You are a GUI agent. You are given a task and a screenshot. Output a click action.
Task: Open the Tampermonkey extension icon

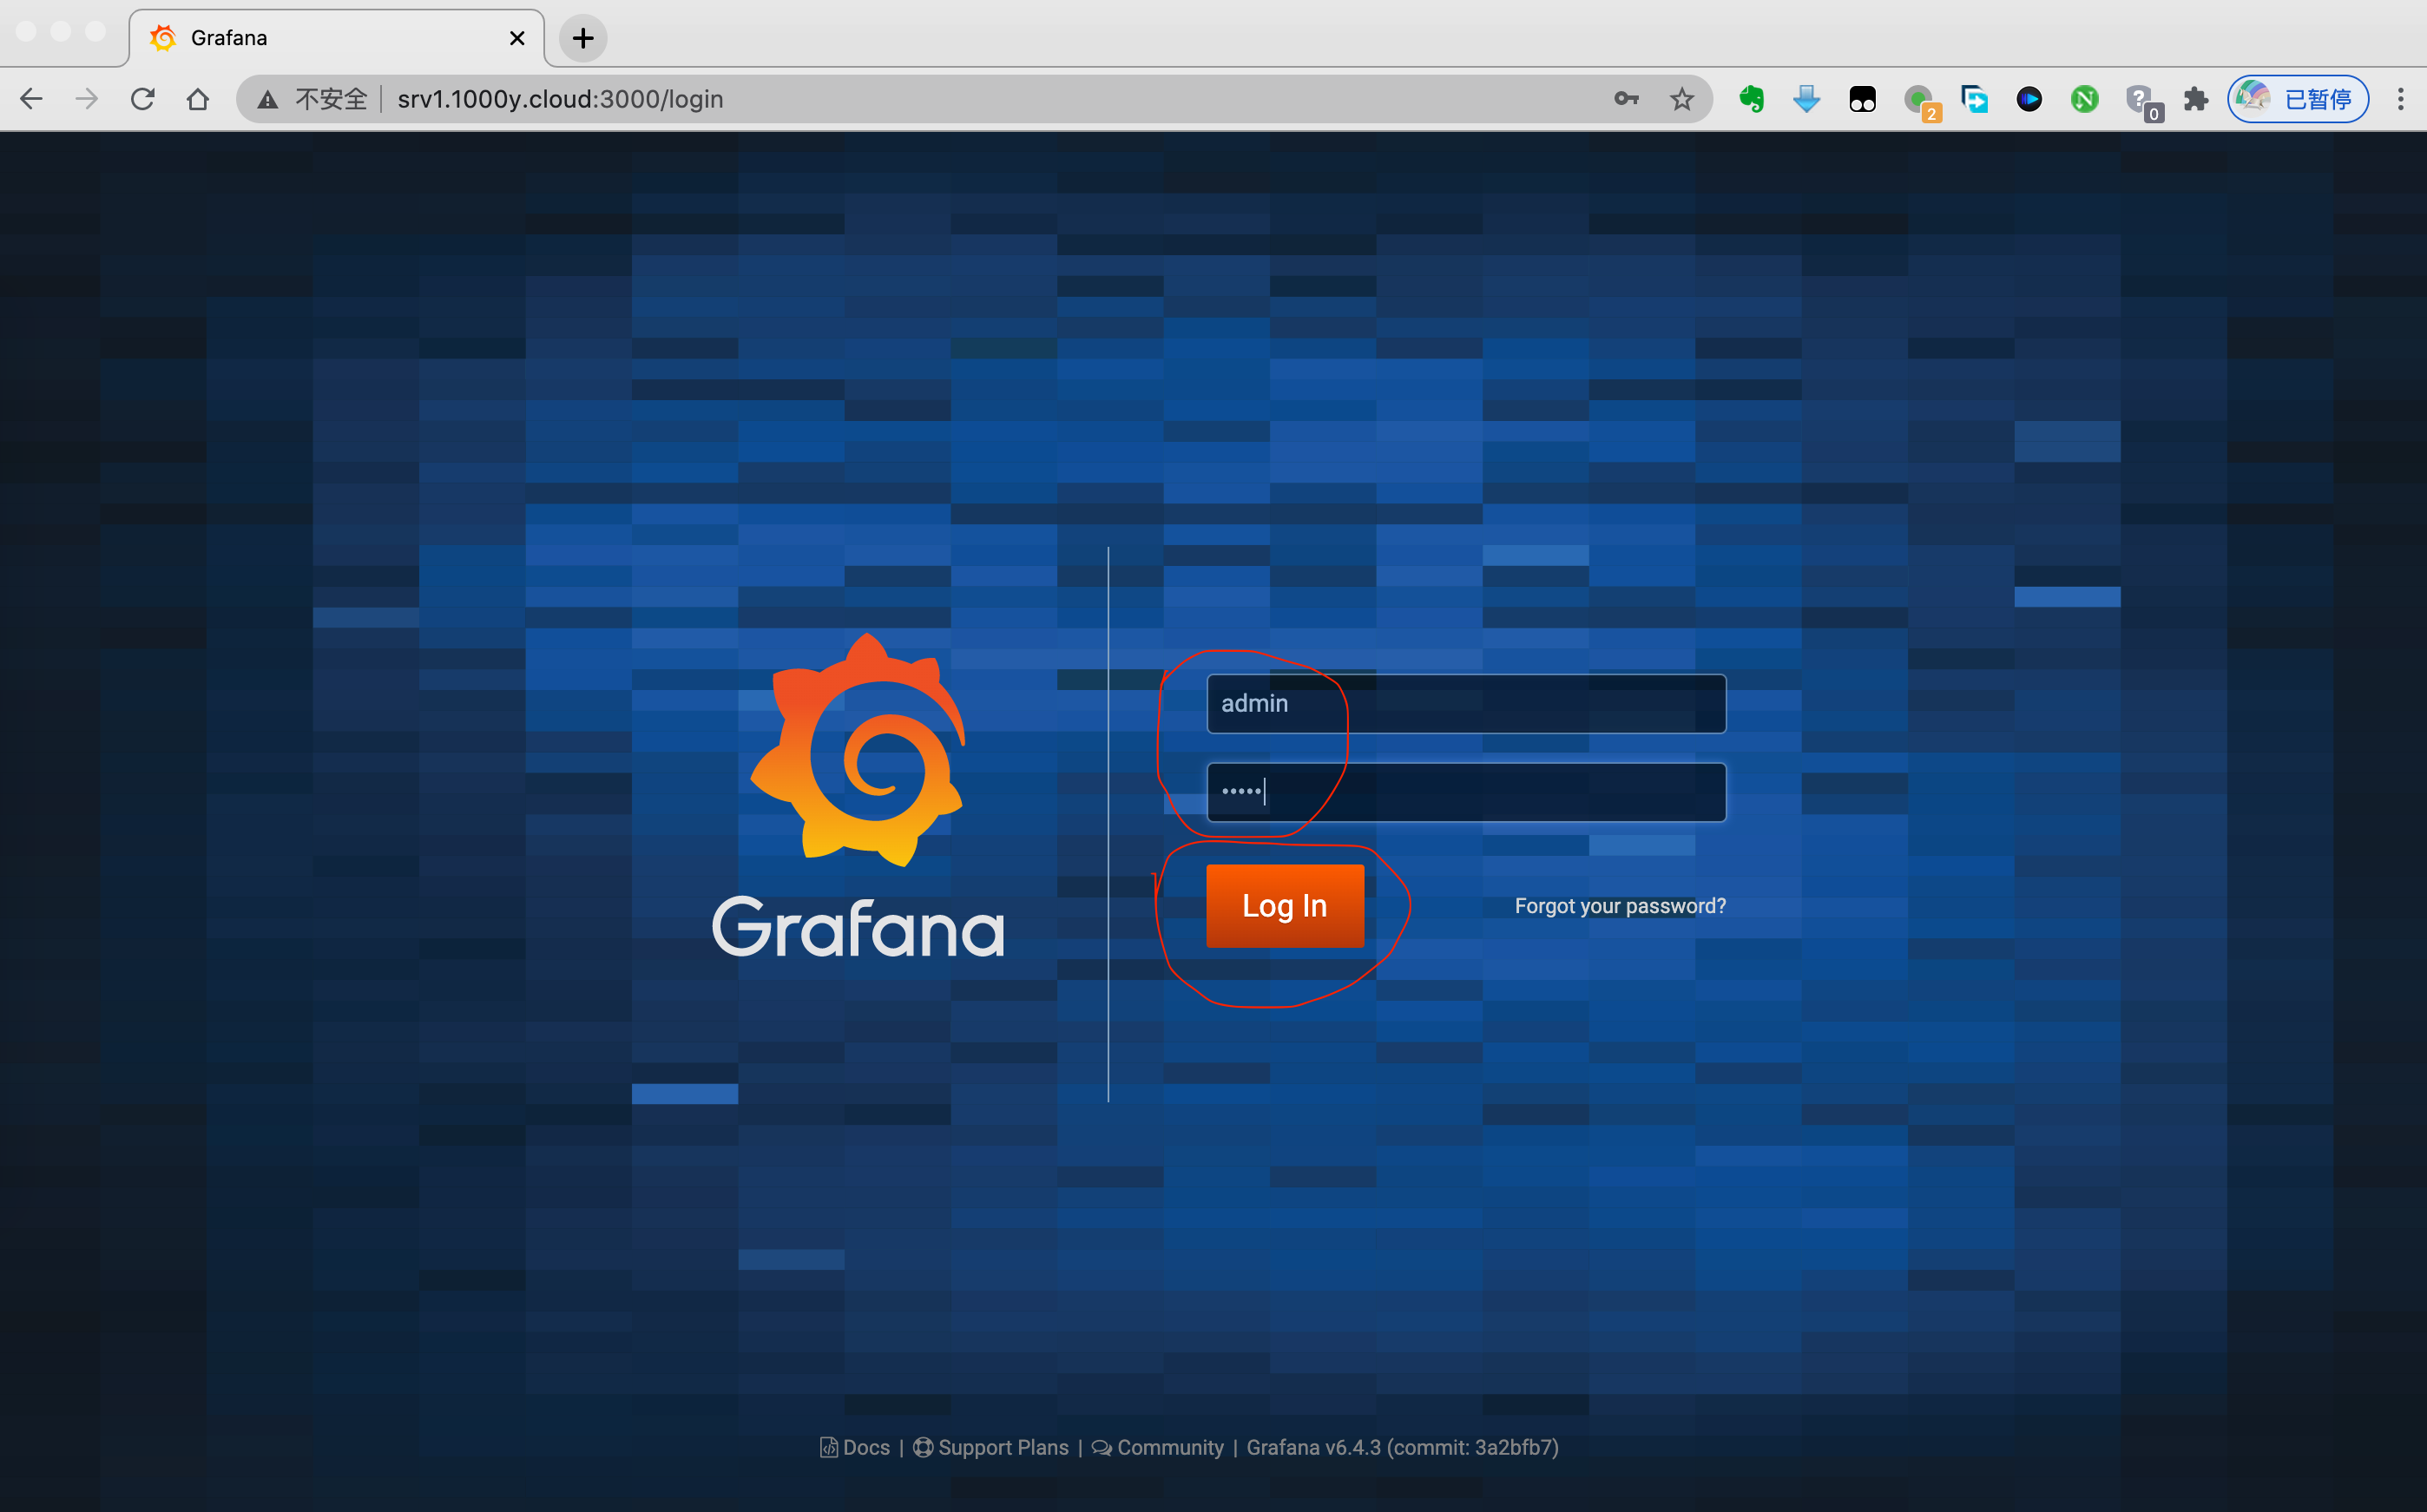click(x=1862, y=99)
